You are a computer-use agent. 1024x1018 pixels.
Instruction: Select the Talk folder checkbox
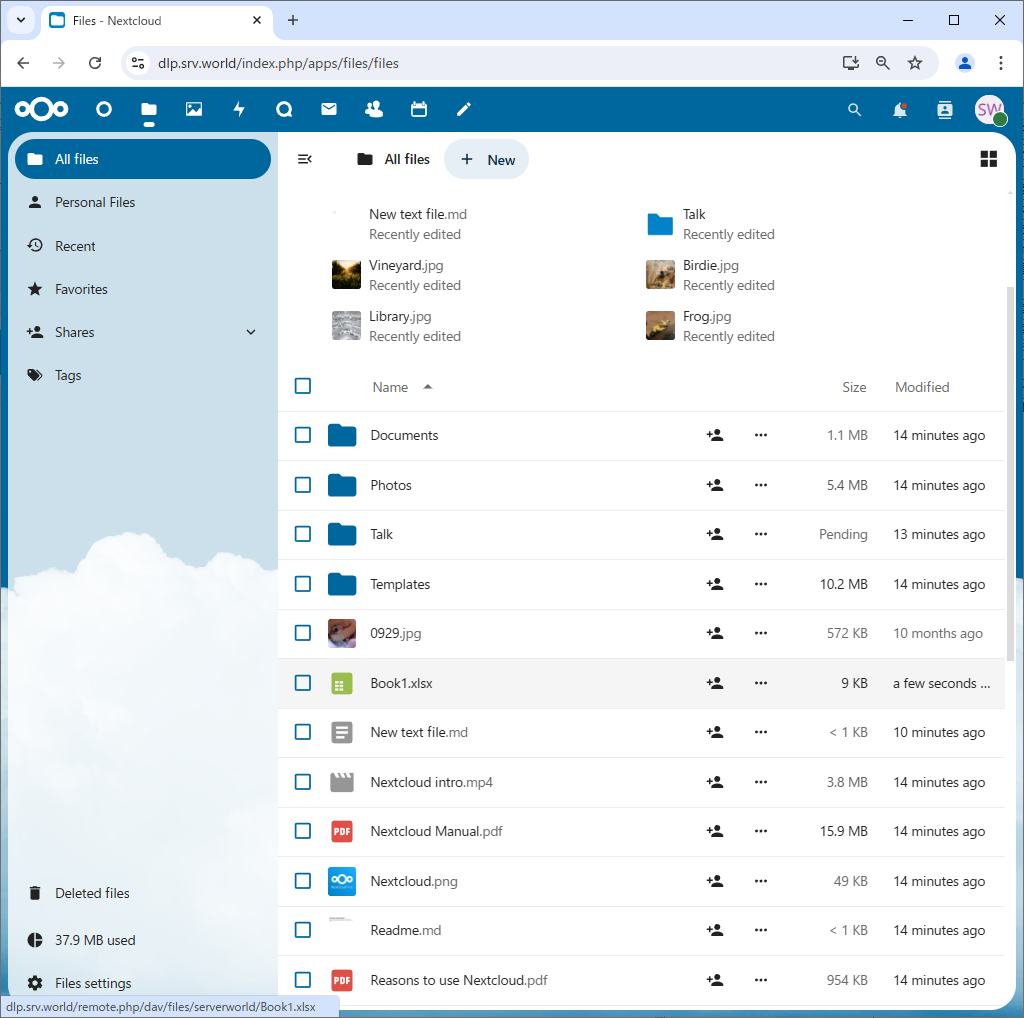click(303, 534)
